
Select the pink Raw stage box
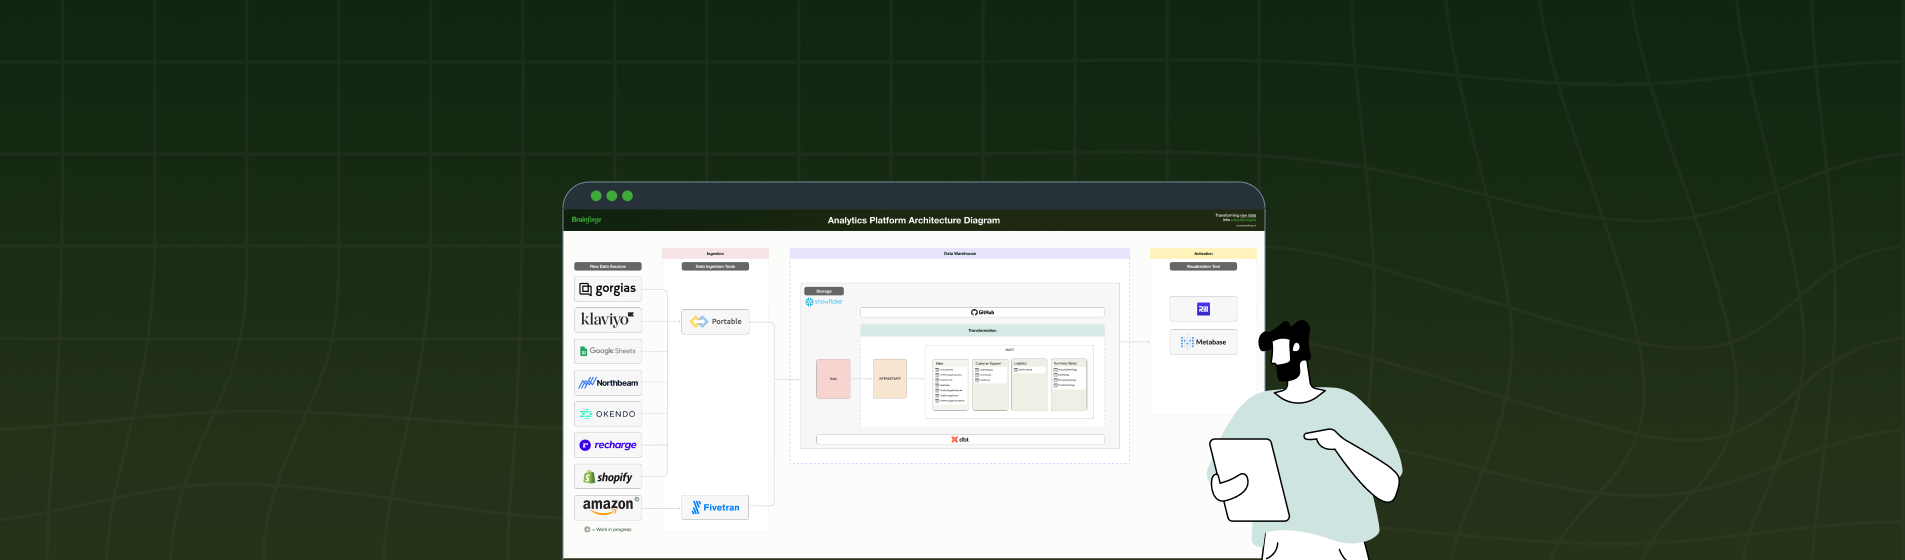[833, 379]
